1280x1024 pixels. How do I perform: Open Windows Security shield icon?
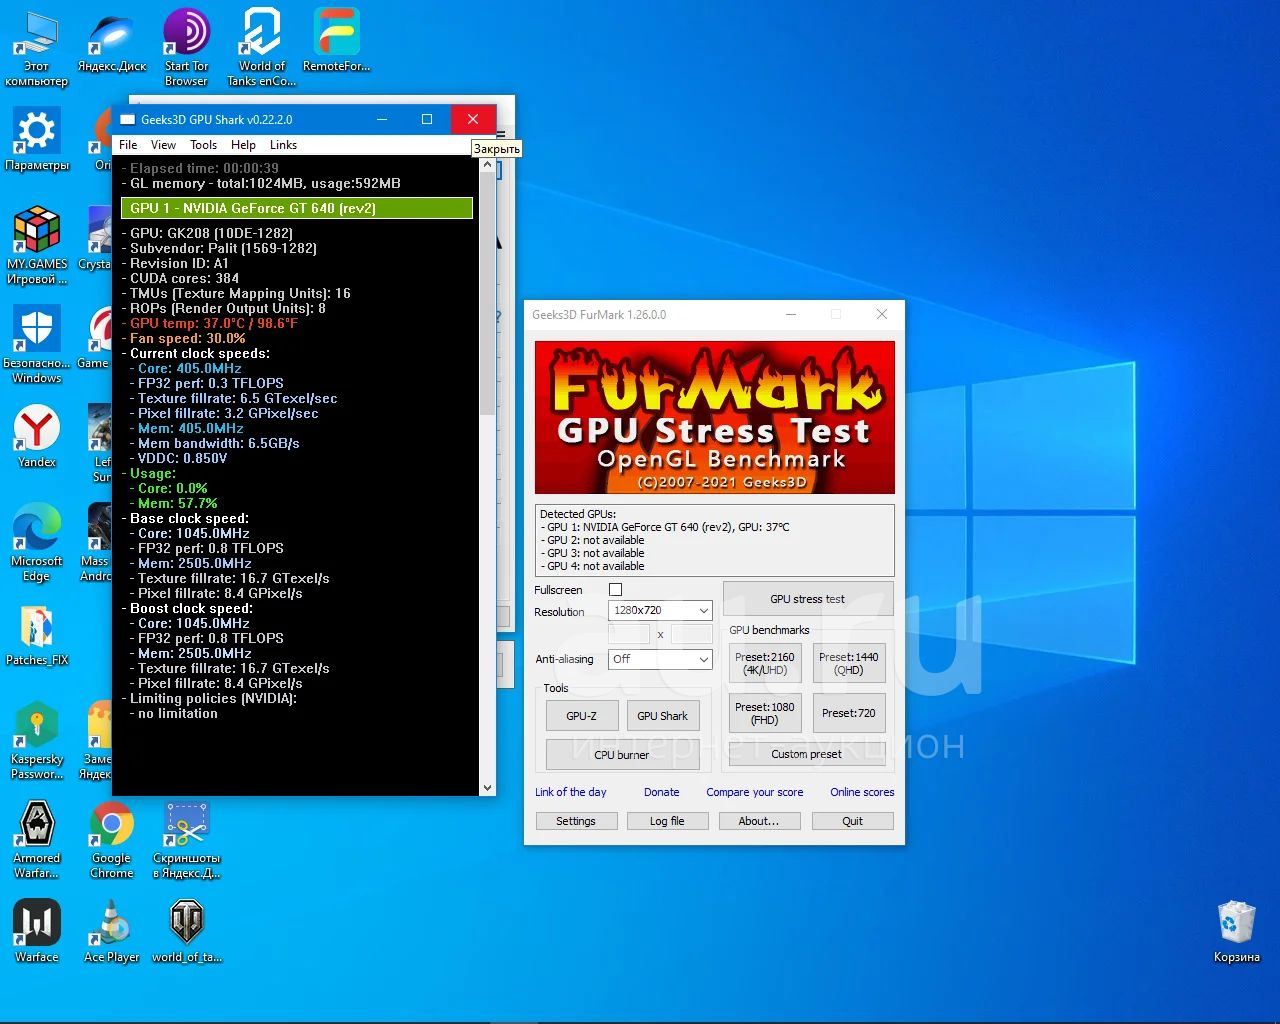click(37, 345)
